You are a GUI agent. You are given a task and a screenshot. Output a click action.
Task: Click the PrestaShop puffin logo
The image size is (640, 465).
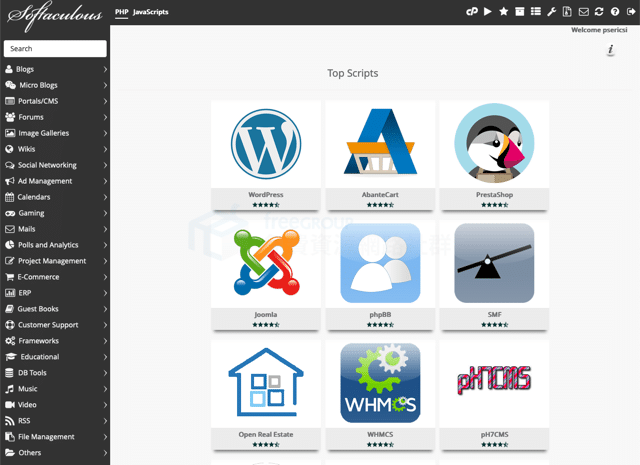click(494, 143)
